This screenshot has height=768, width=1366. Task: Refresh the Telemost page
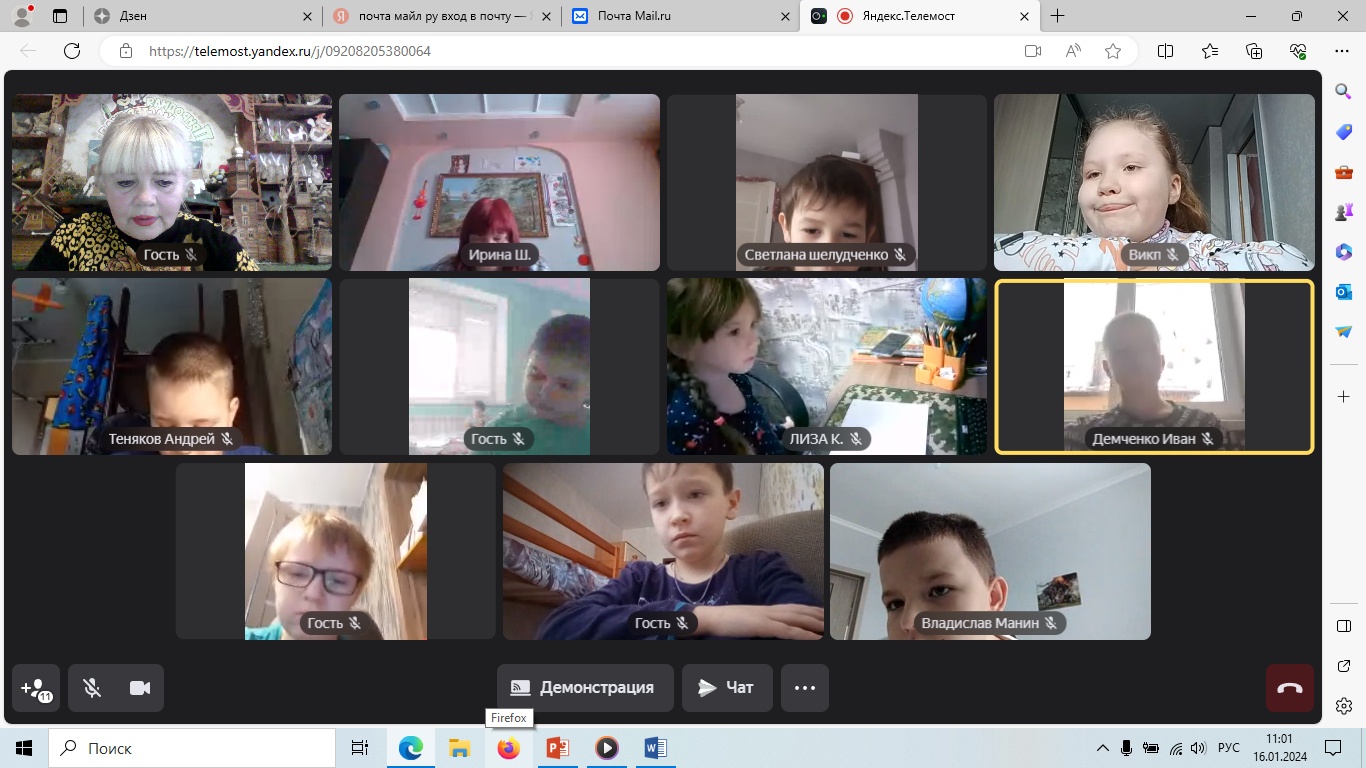tap(72, 51)
